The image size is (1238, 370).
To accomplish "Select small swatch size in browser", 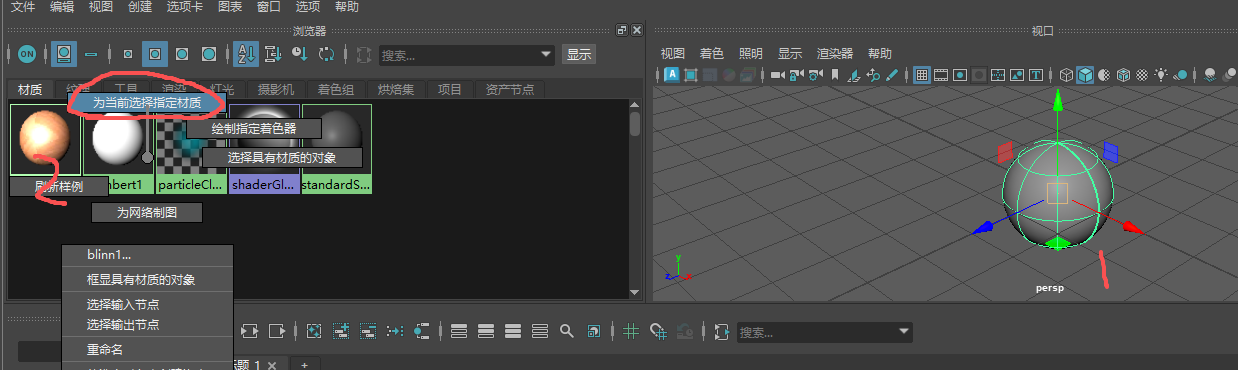I will point(127,54).
